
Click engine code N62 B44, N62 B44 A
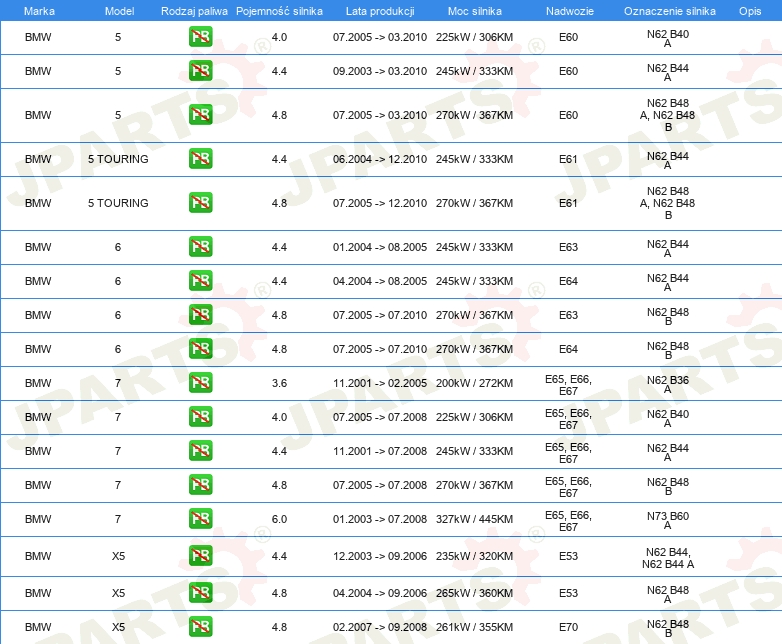coord(668,558)
